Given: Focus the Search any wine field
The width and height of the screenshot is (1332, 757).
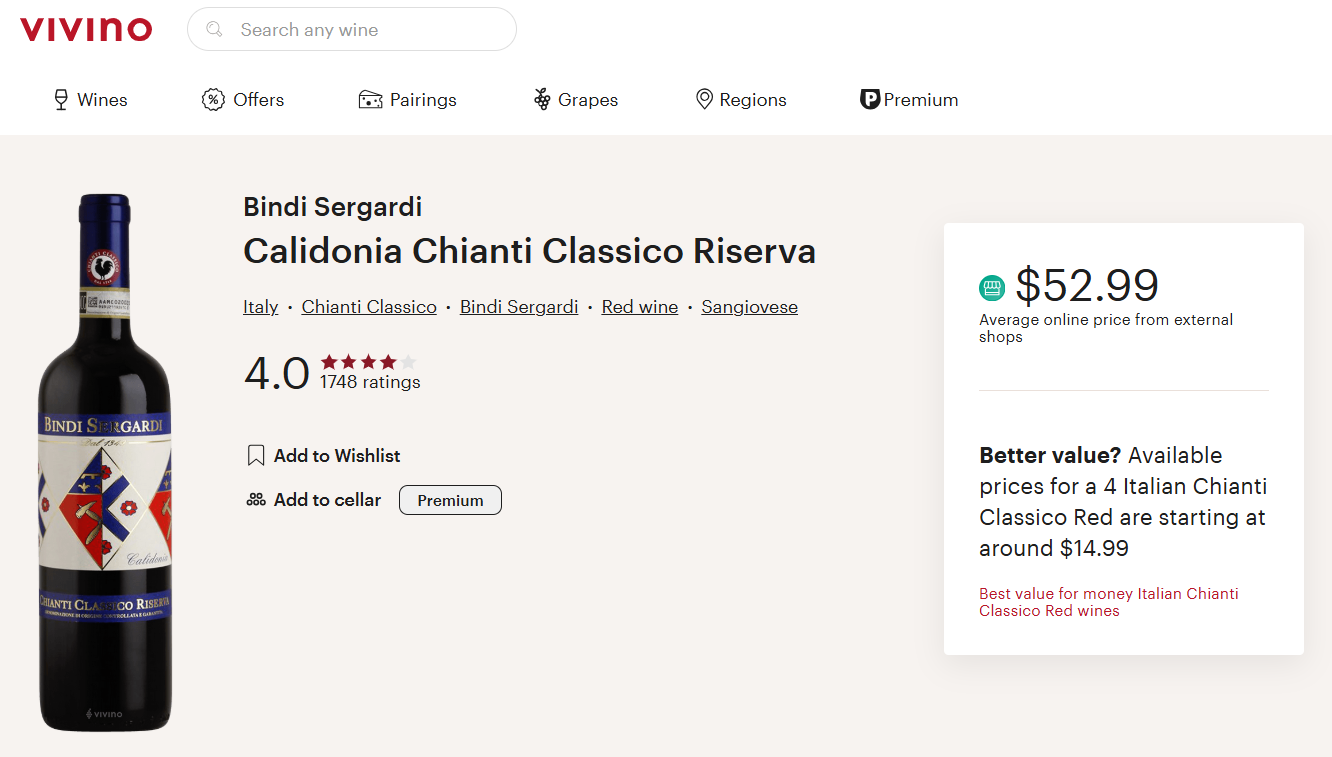Looking at the screenshot, I should 370,30.
